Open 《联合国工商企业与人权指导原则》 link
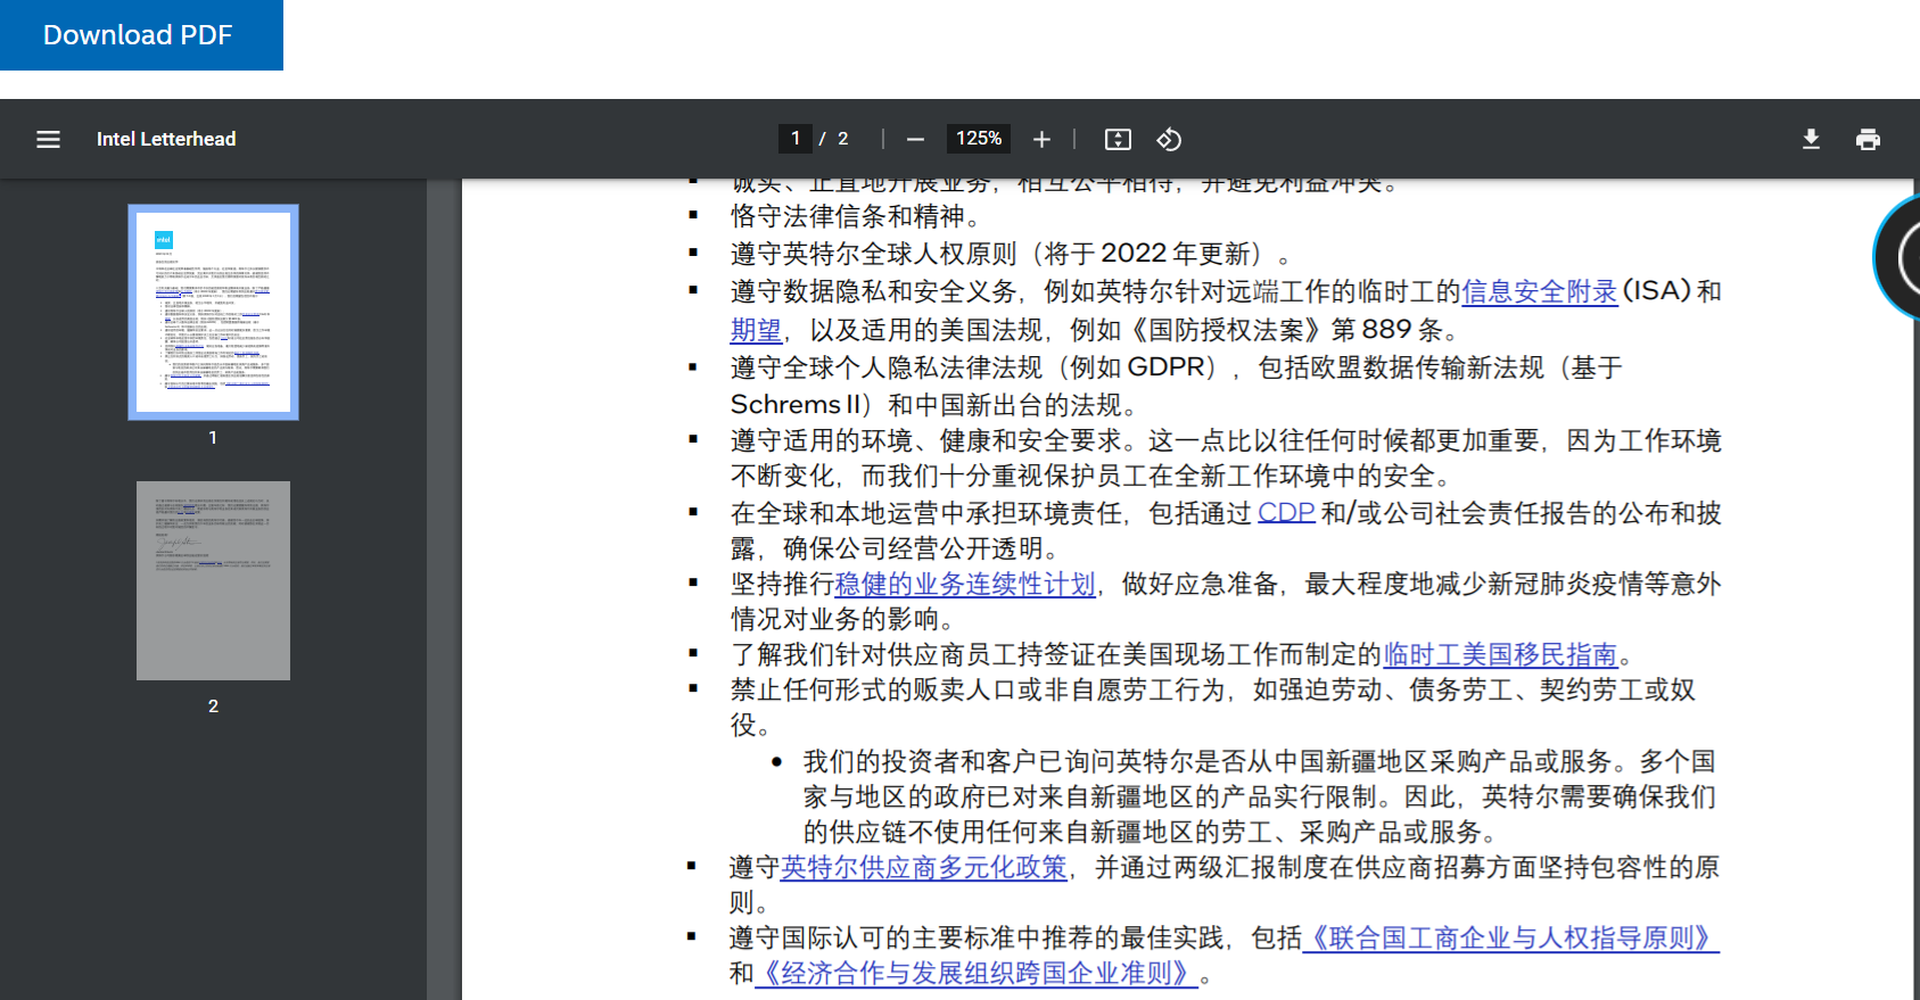 click(x=1510, y=938)
